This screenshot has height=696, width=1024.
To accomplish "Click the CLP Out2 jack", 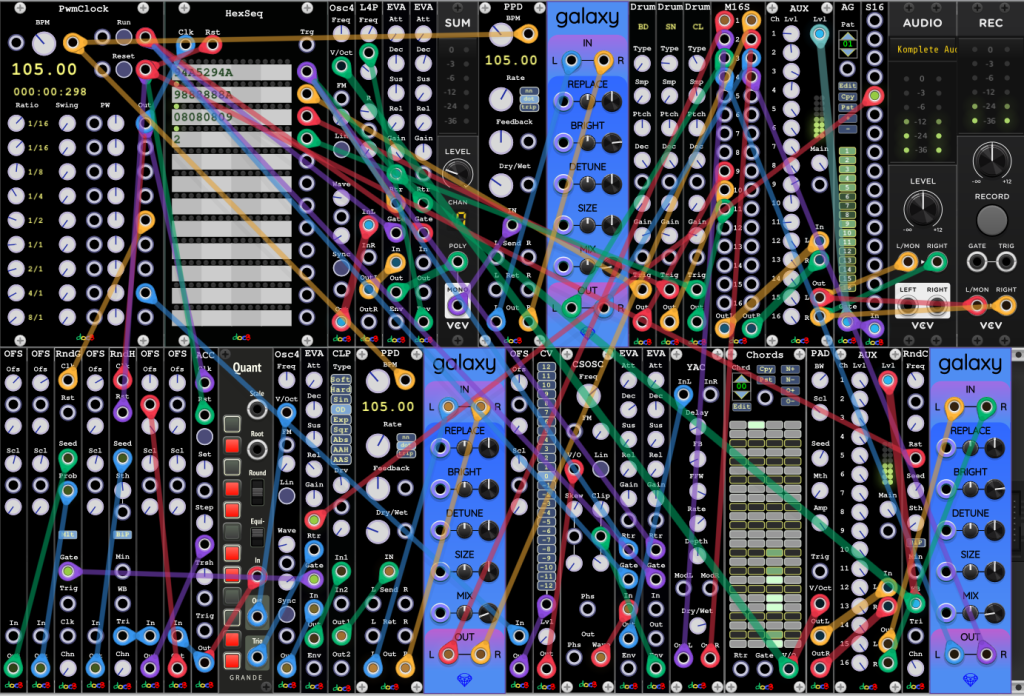I will pos(341,668).
